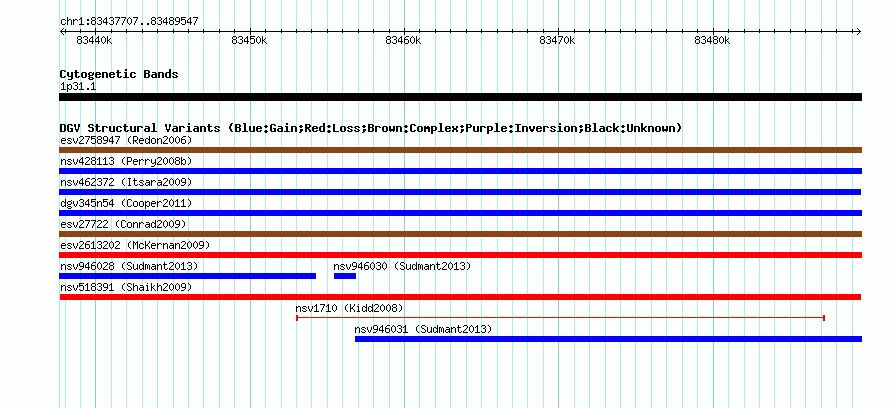This screenshot has width=890, height=408.
Task: Click the nsv946028 (Sudmant2013) label
Action: click(x=129, y=266)
